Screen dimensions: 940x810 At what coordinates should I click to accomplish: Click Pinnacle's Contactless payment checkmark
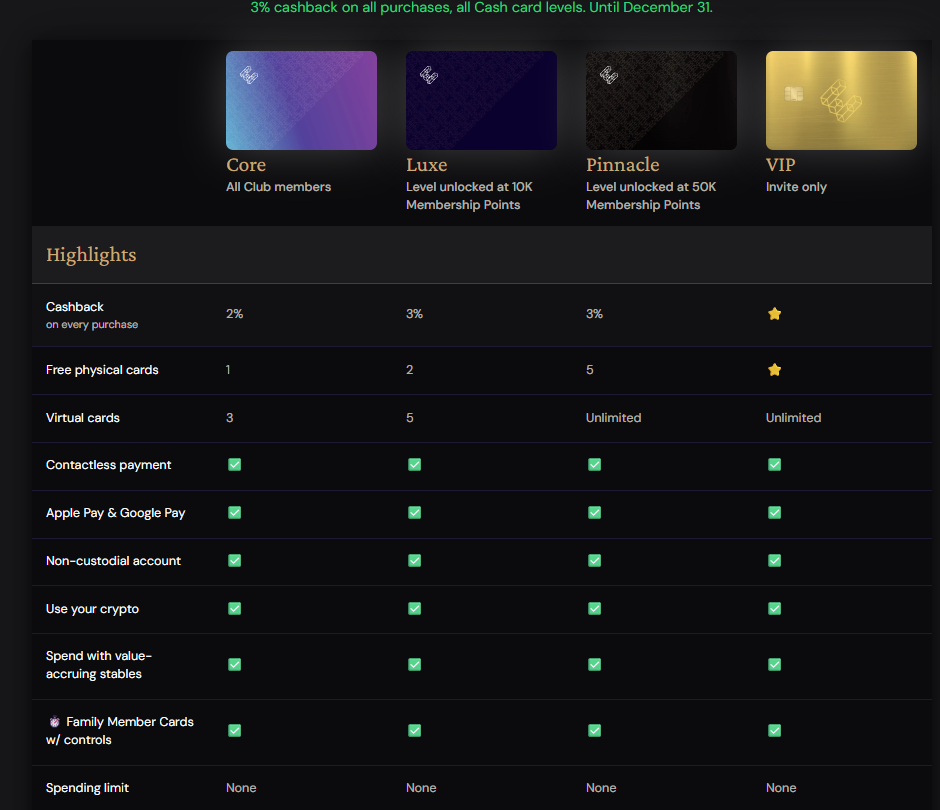click(x=594, y=465)
